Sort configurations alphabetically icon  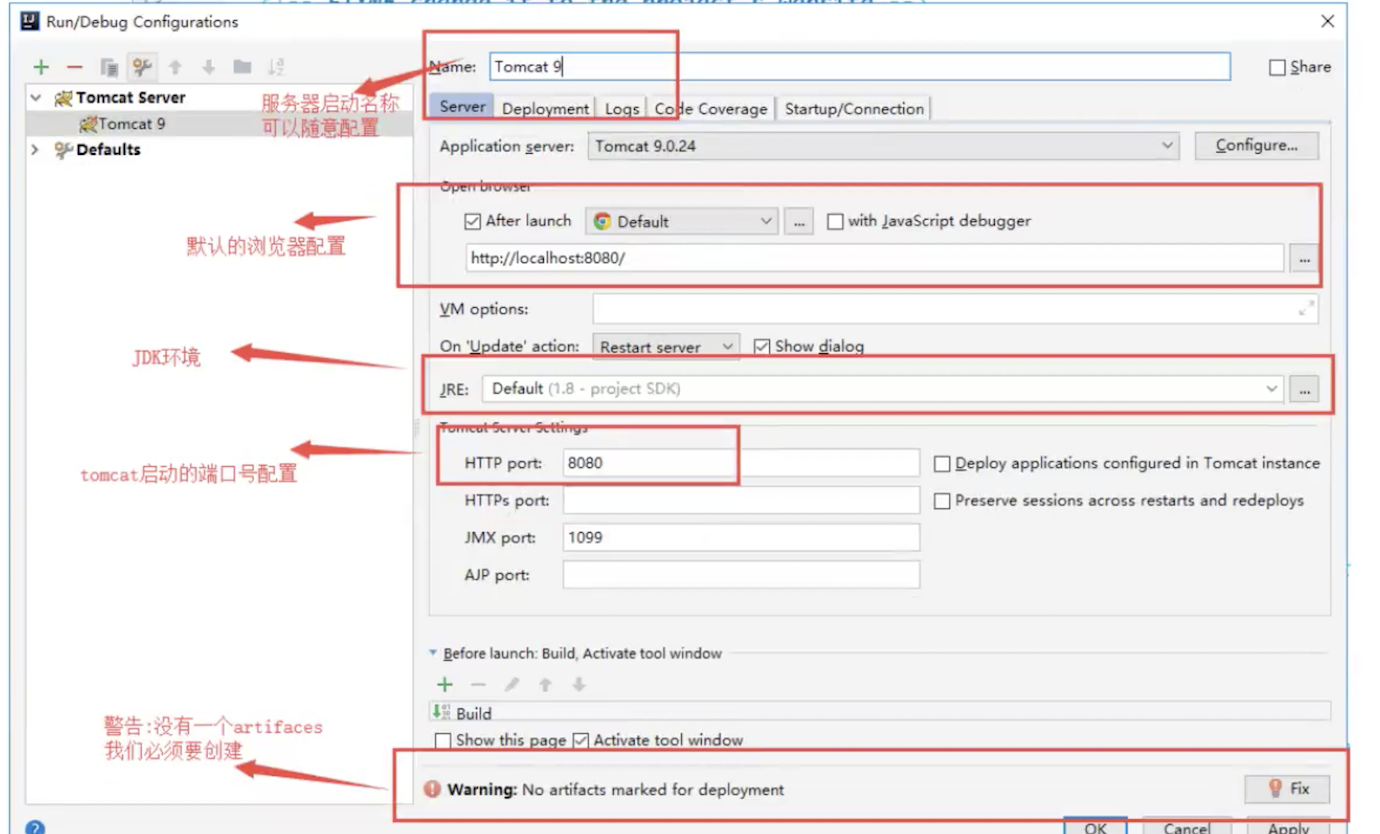point(276,67)
